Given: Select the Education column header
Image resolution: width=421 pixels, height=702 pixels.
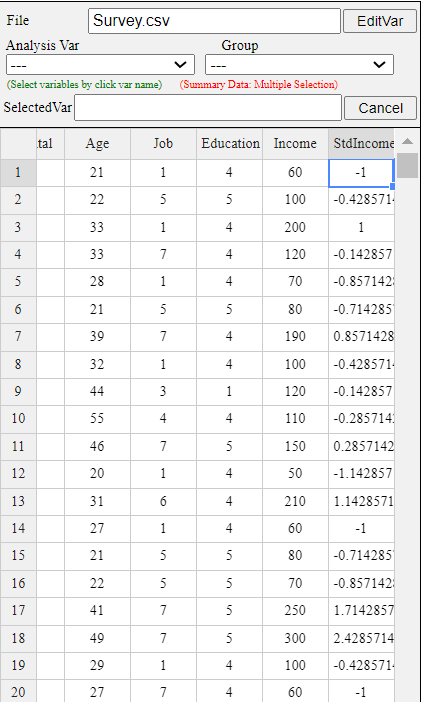Looking at the screenshot, I should pyautogui.click(x=229, y=144).
